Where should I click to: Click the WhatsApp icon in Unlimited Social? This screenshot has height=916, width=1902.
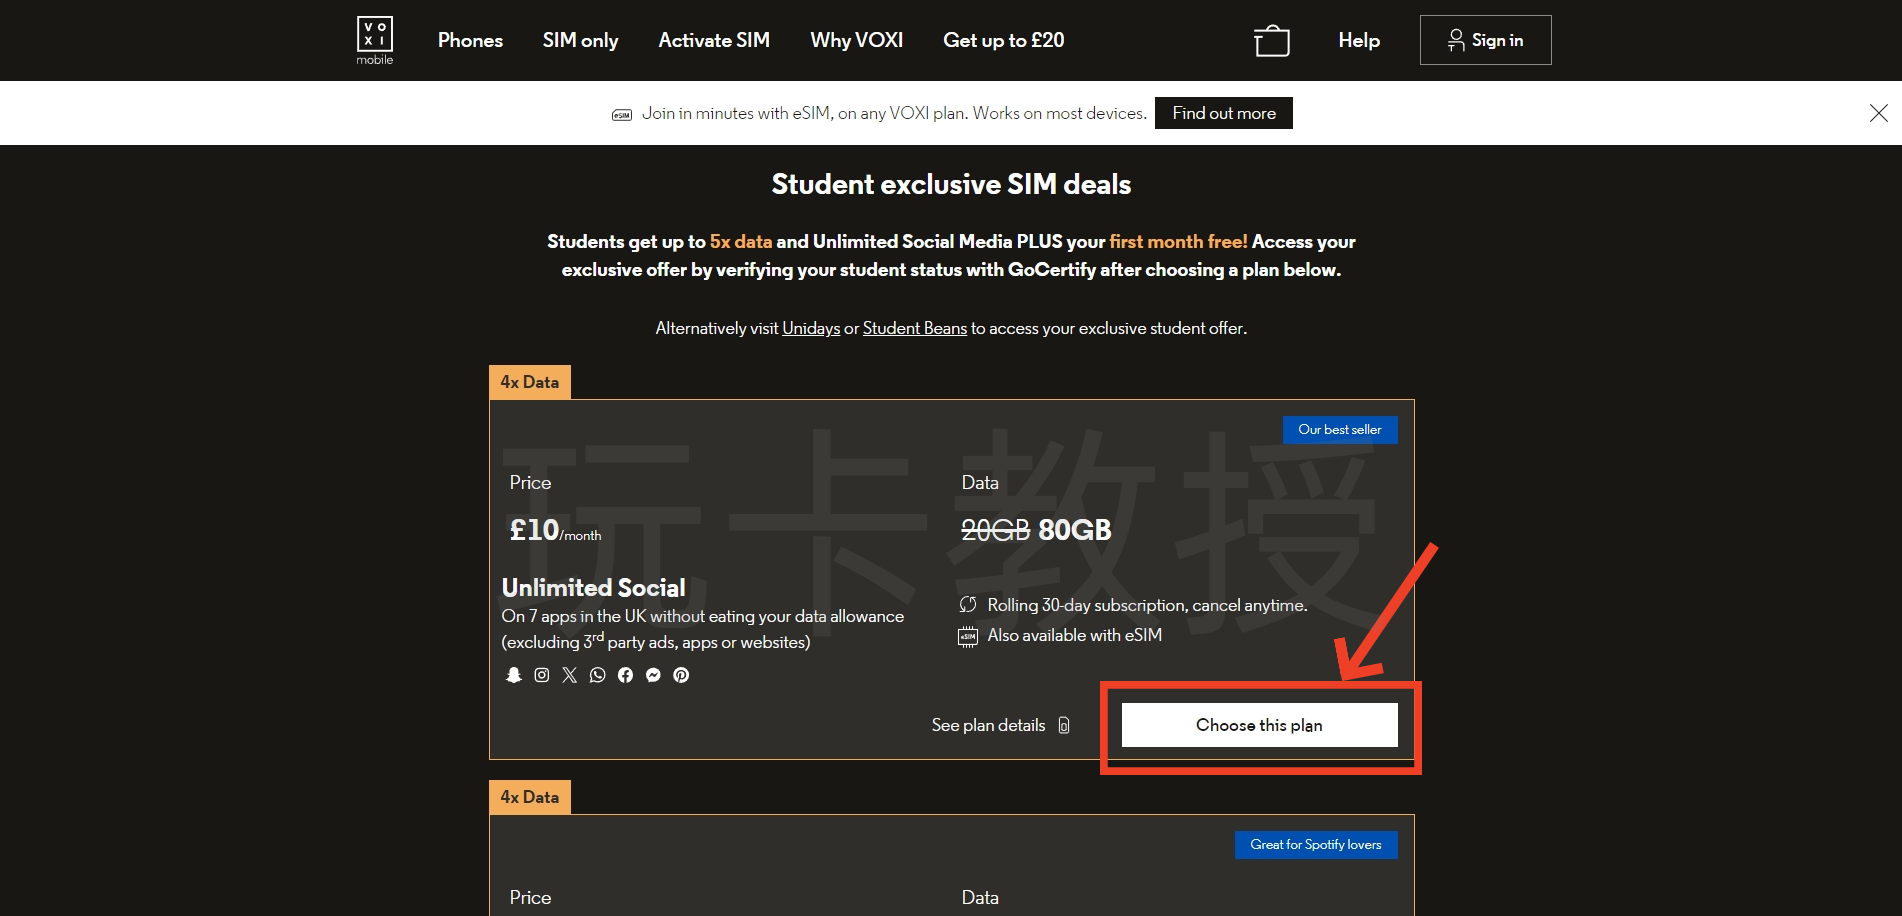598,675
